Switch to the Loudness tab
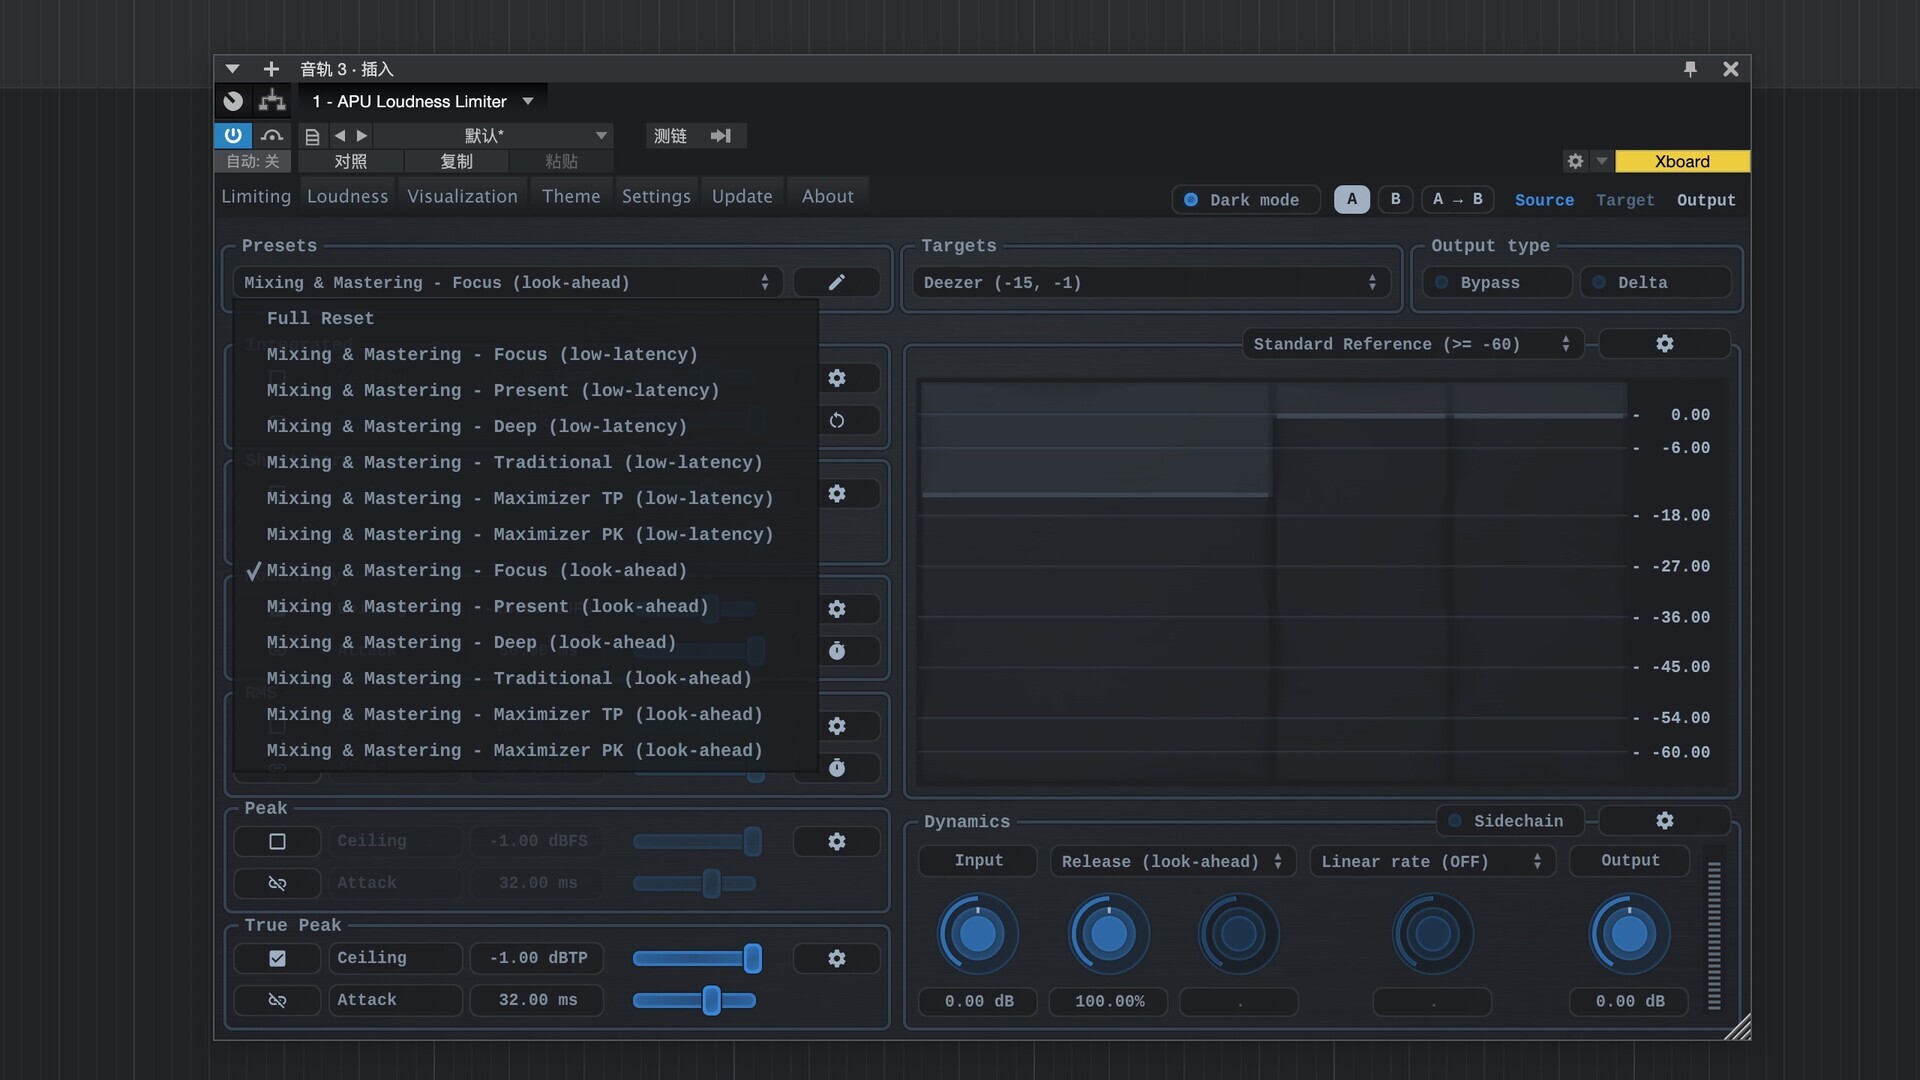The image size is (1920, 1080). [x=347, y=196]
